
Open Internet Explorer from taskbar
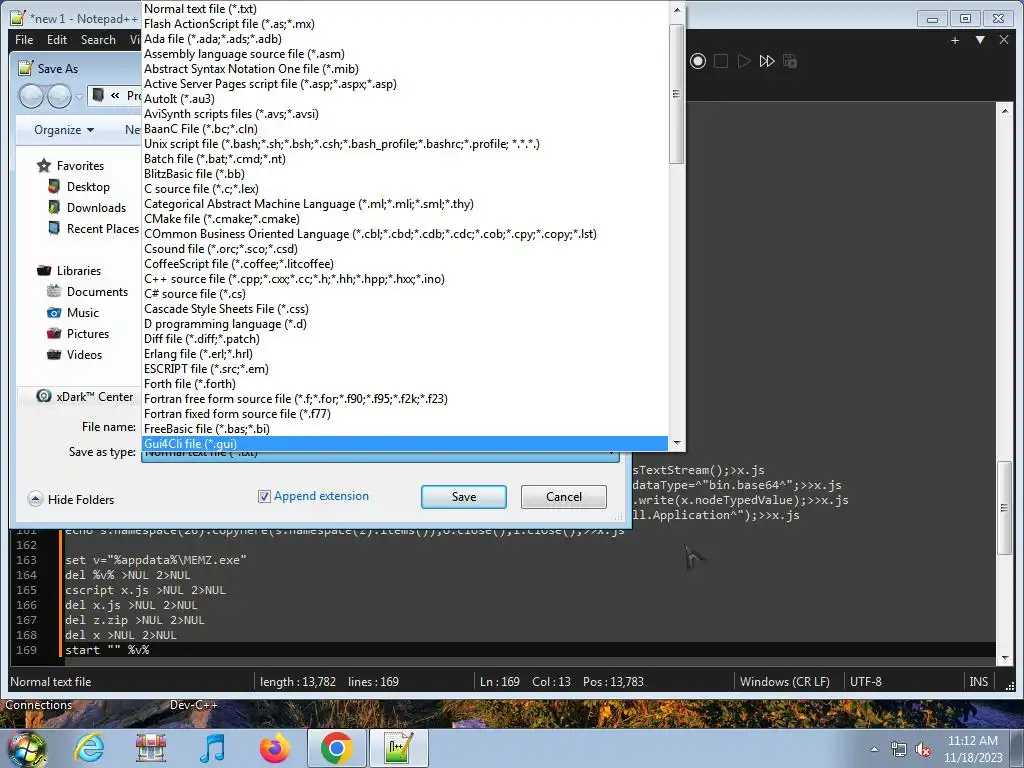pyautogui.click(x=89, y=748)
